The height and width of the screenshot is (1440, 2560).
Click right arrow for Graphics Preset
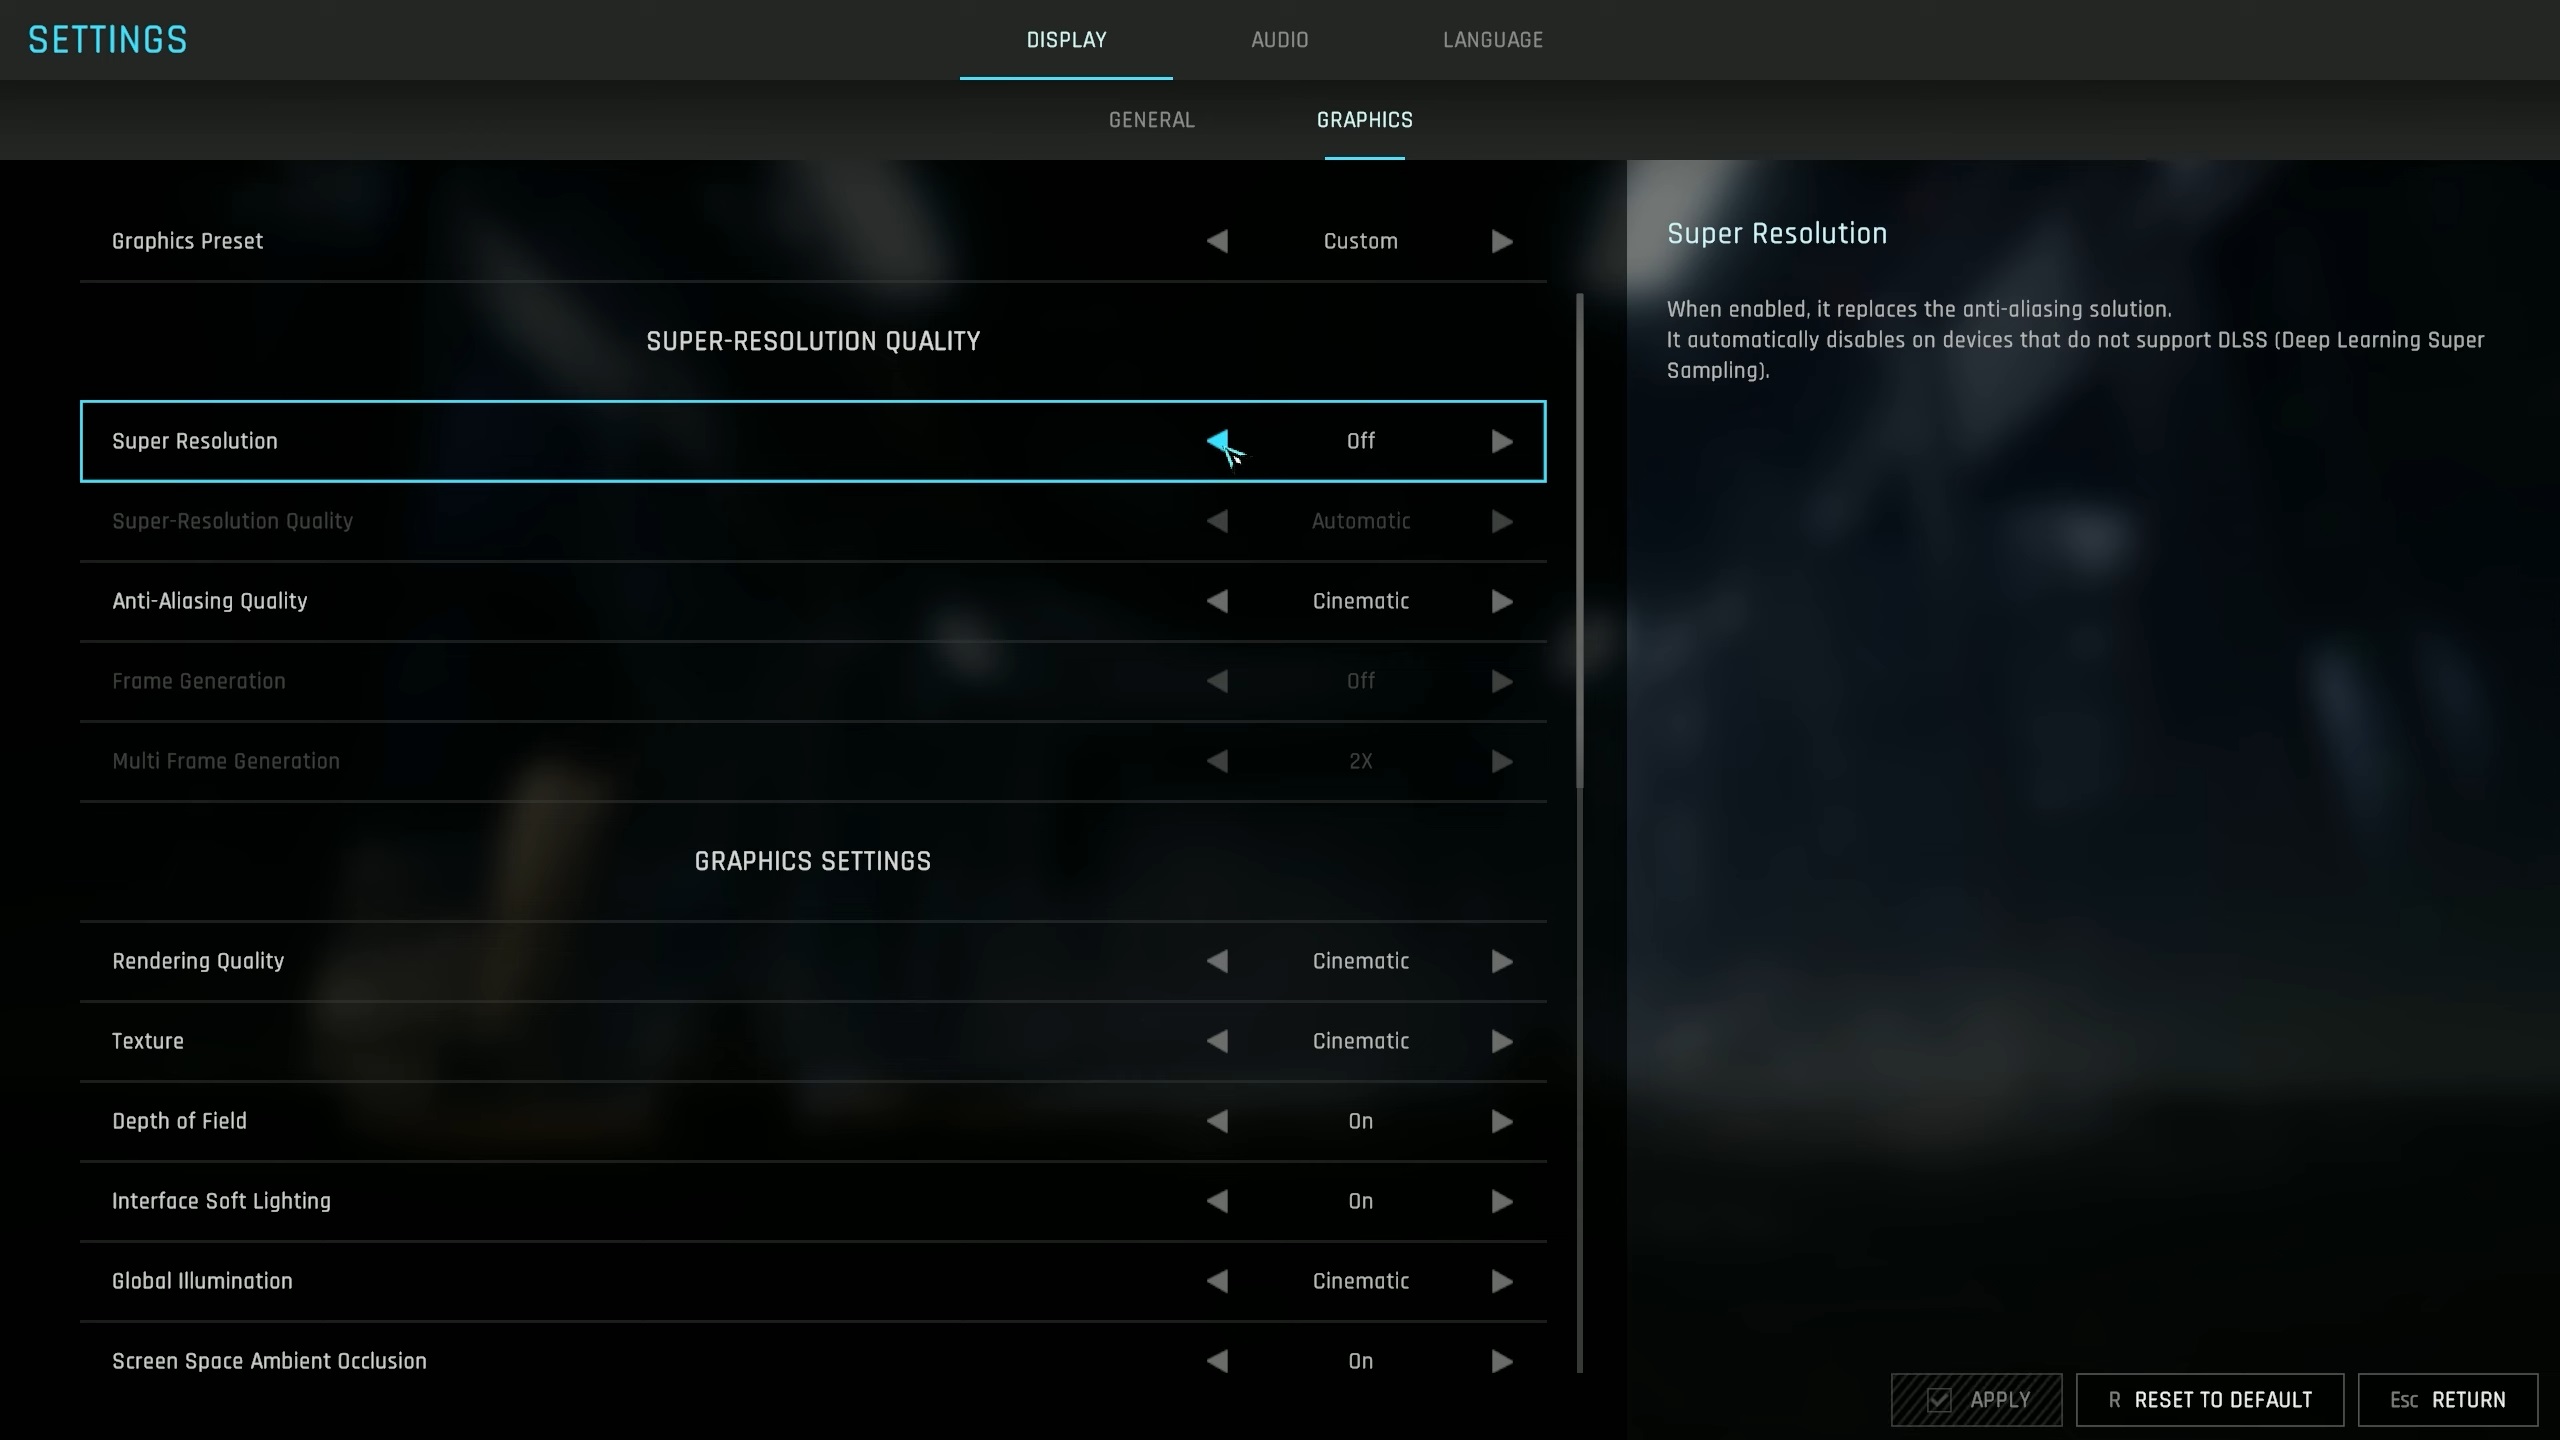(1501, 241)
